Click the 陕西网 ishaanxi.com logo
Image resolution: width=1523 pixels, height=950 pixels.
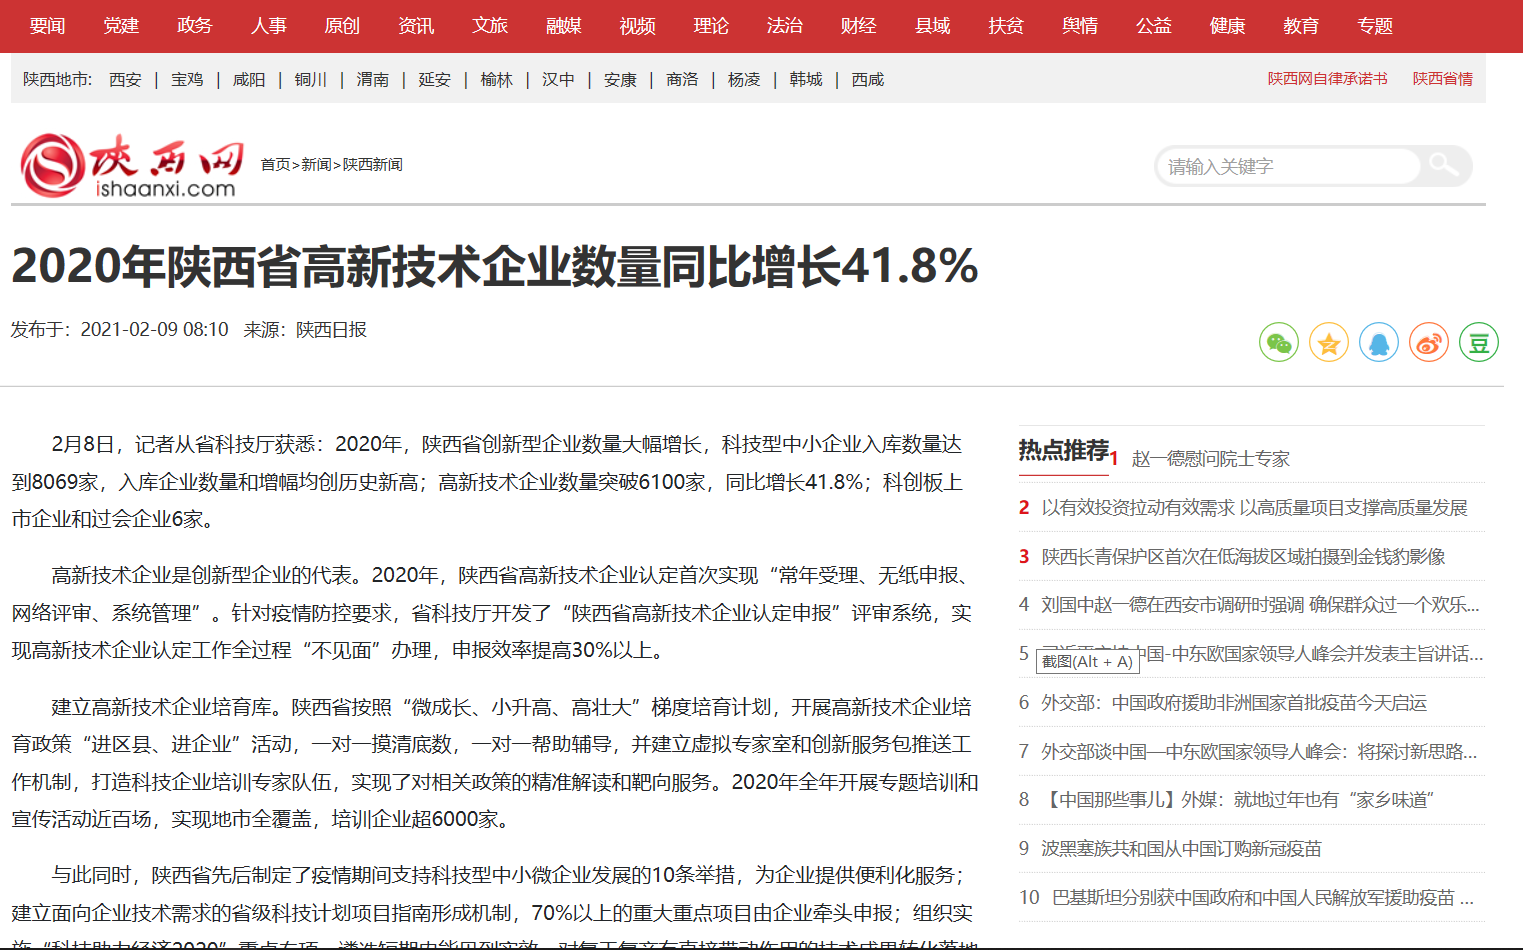[131, 165]
